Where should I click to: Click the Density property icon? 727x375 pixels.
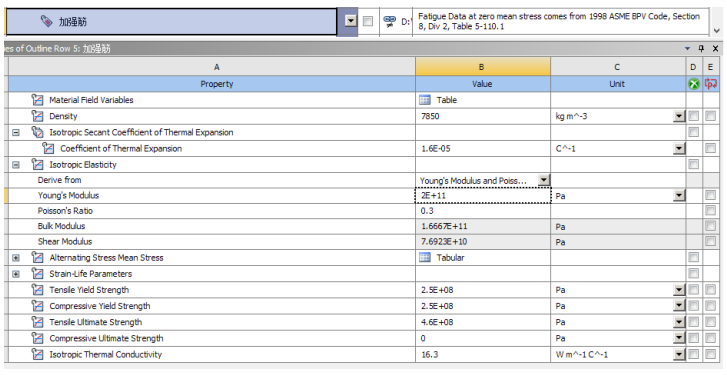(x=37, y=116)
